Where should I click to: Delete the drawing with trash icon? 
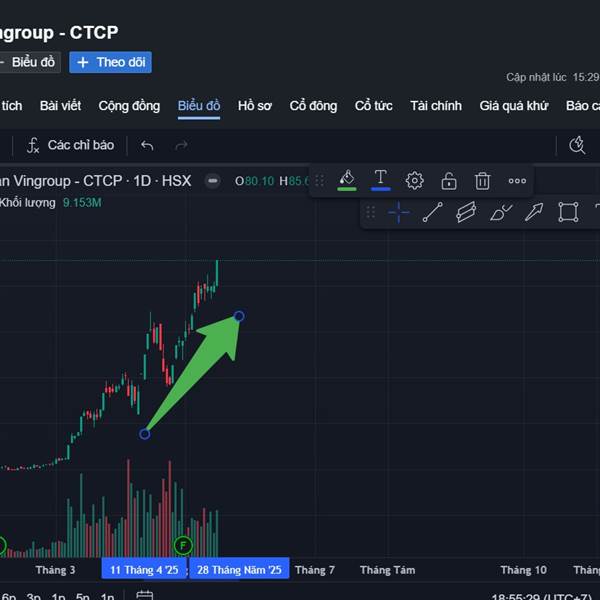click(x=482, y=181)
